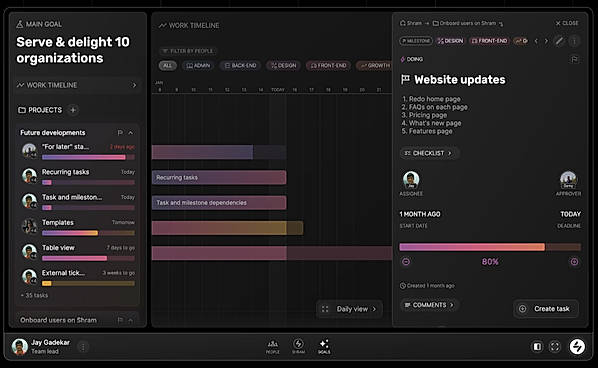598x368 pixels.
Task: Open the People view in bottom bar
Action: click(273, 346)
